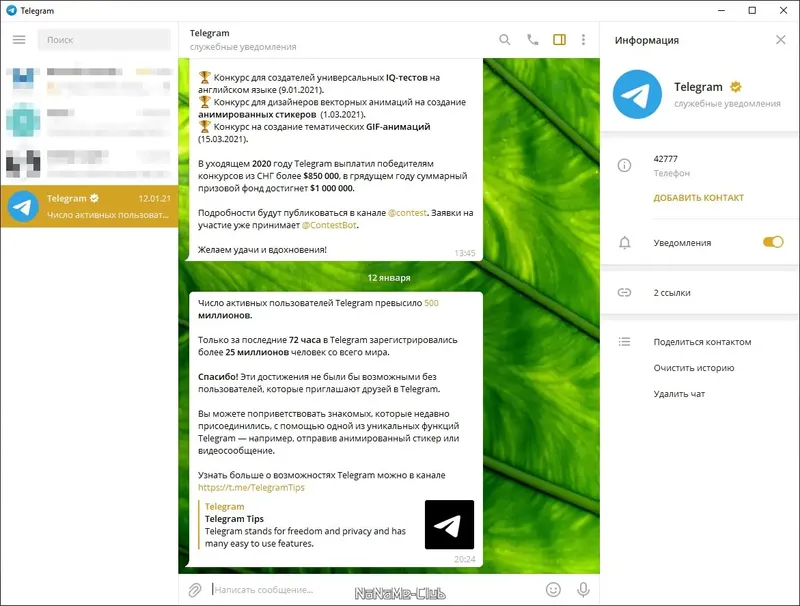Click the trophy emoji before IQ-тестов contest
This screenshot has width=800, height=606.
tap(205, 78)
